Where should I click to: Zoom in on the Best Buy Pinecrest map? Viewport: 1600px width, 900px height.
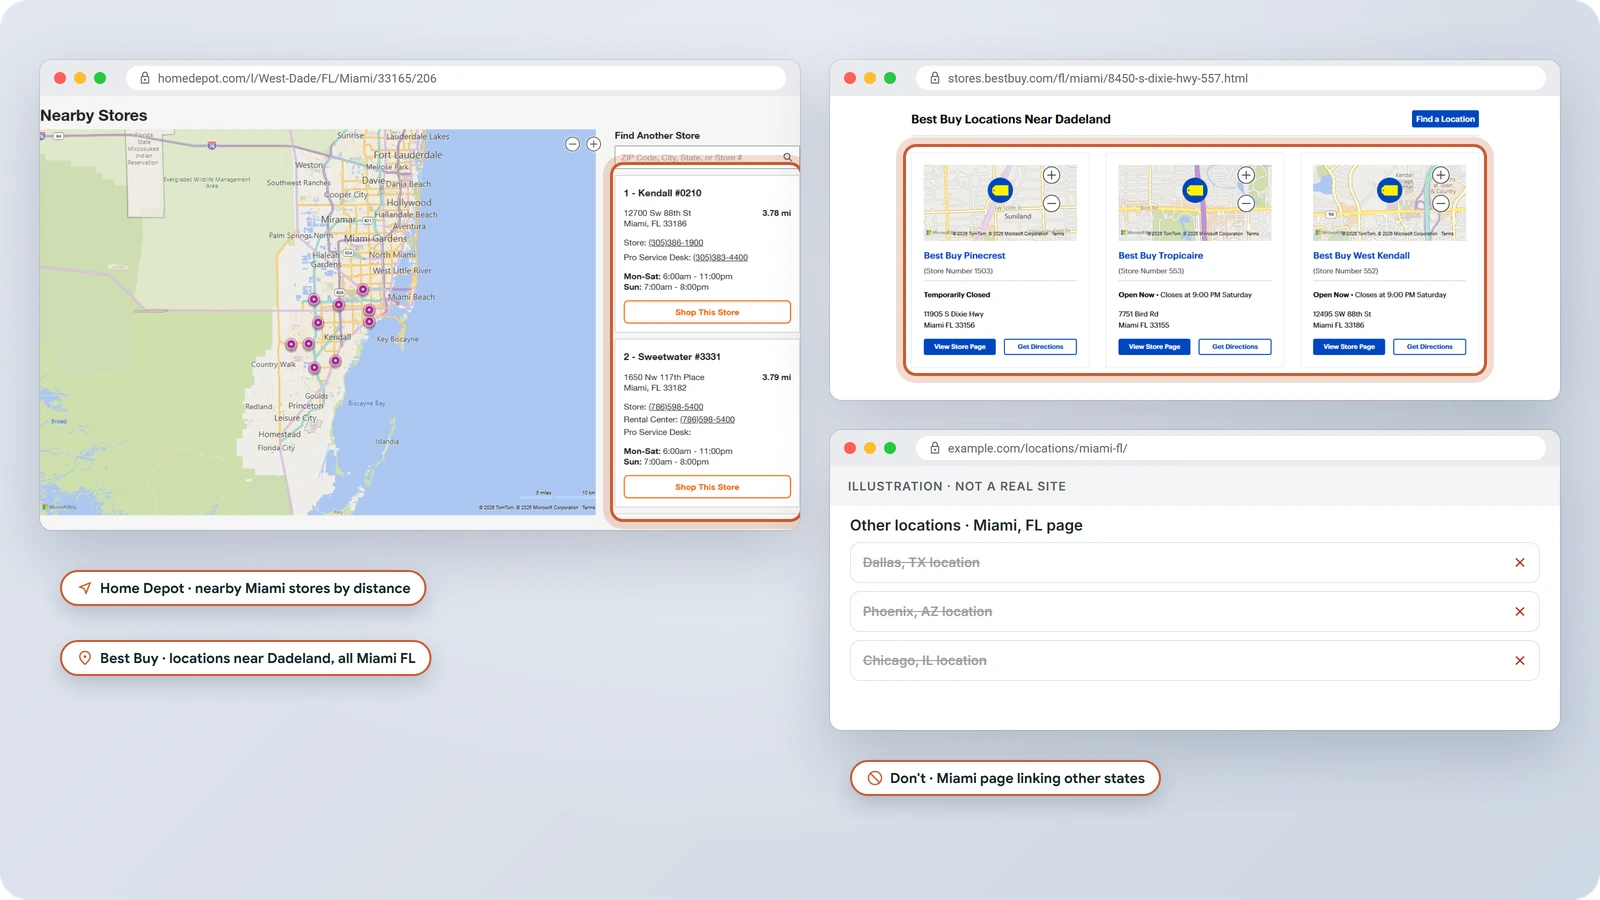click(1051, 175)
